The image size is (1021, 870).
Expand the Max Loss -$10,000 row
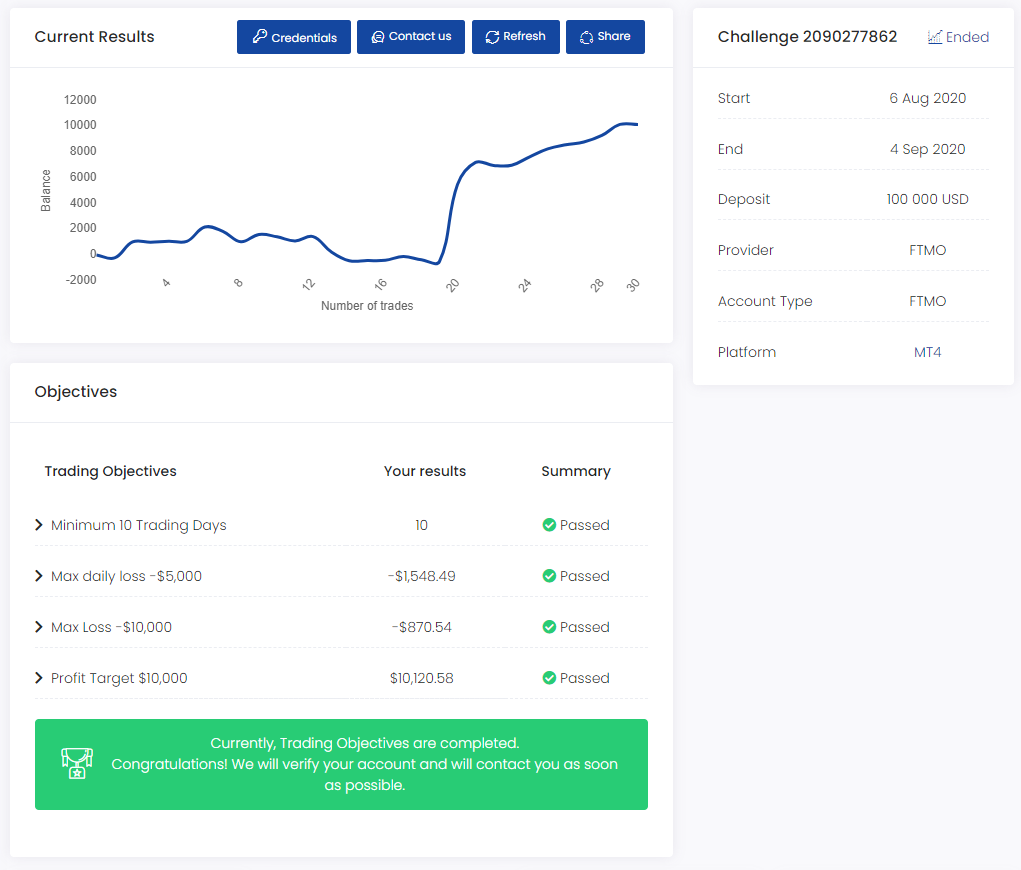[39, 627]
